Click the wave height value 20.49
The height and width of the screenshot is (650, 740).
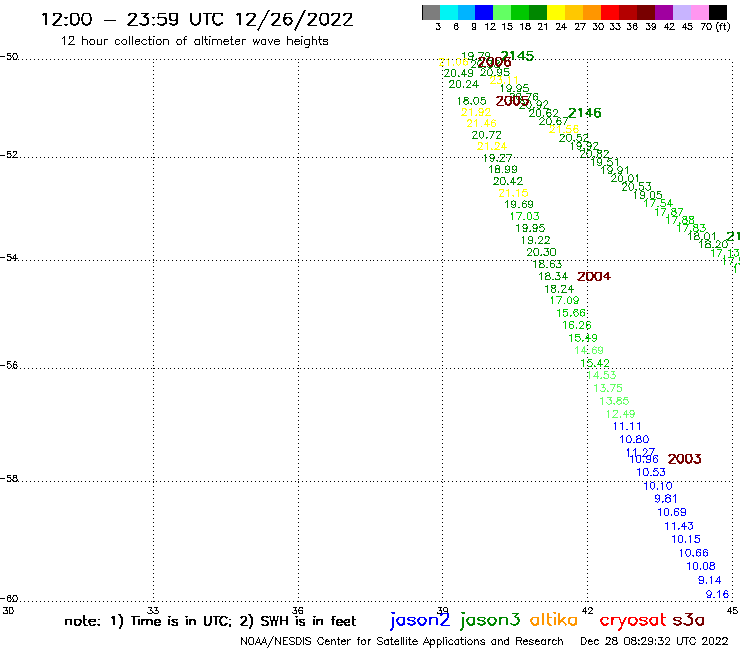pos(459,73)
